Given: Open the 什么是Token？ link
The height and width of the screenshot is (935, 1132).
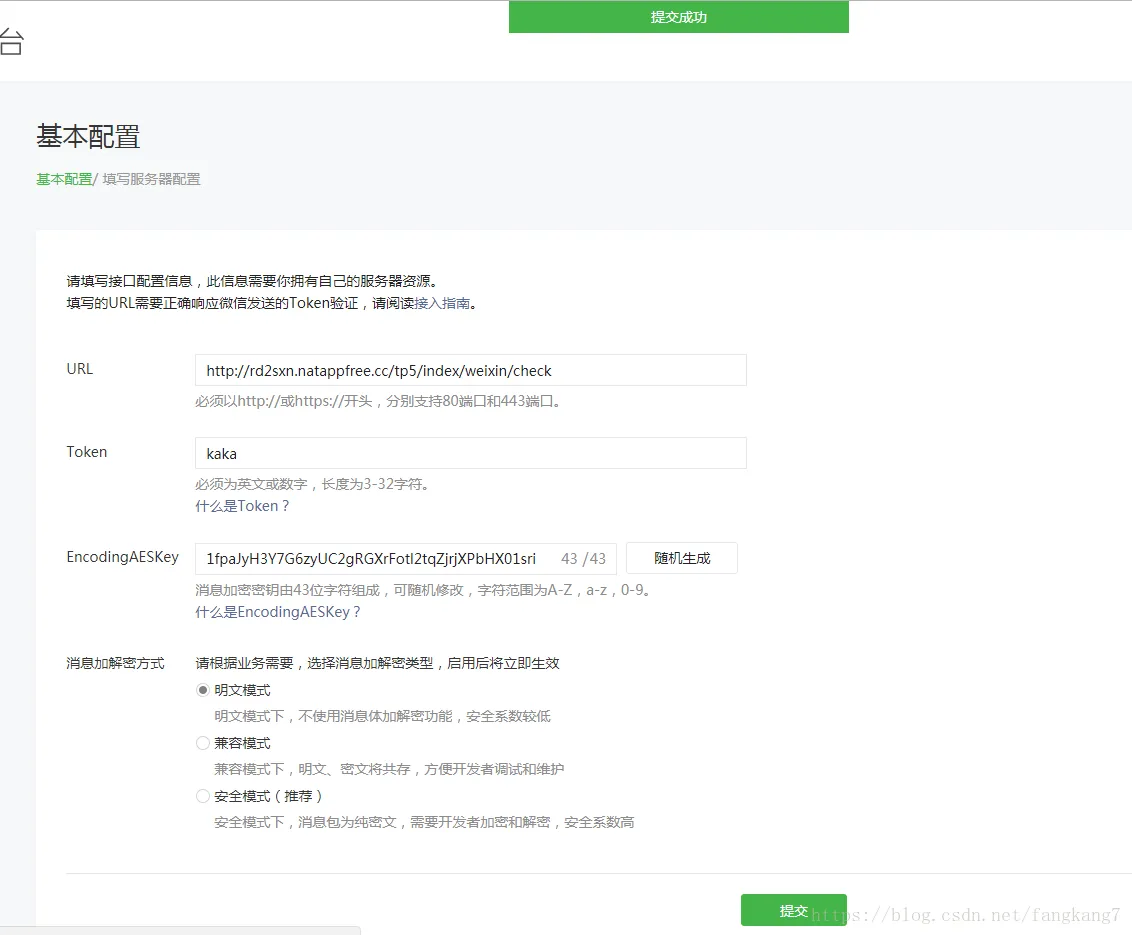Looking at the screenshot, I should click(243, 506).
